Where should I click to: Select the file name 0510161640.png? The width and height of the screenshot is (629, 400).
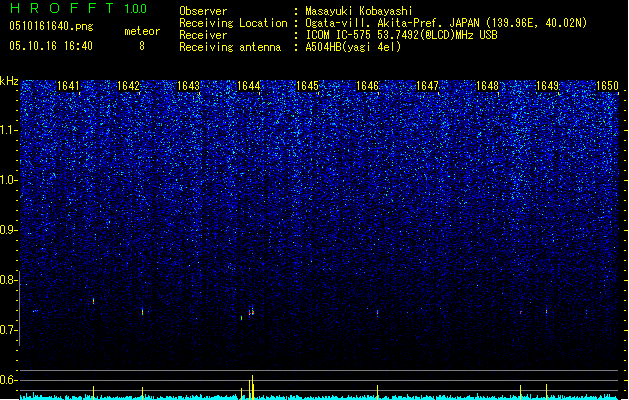pos(51,26)
